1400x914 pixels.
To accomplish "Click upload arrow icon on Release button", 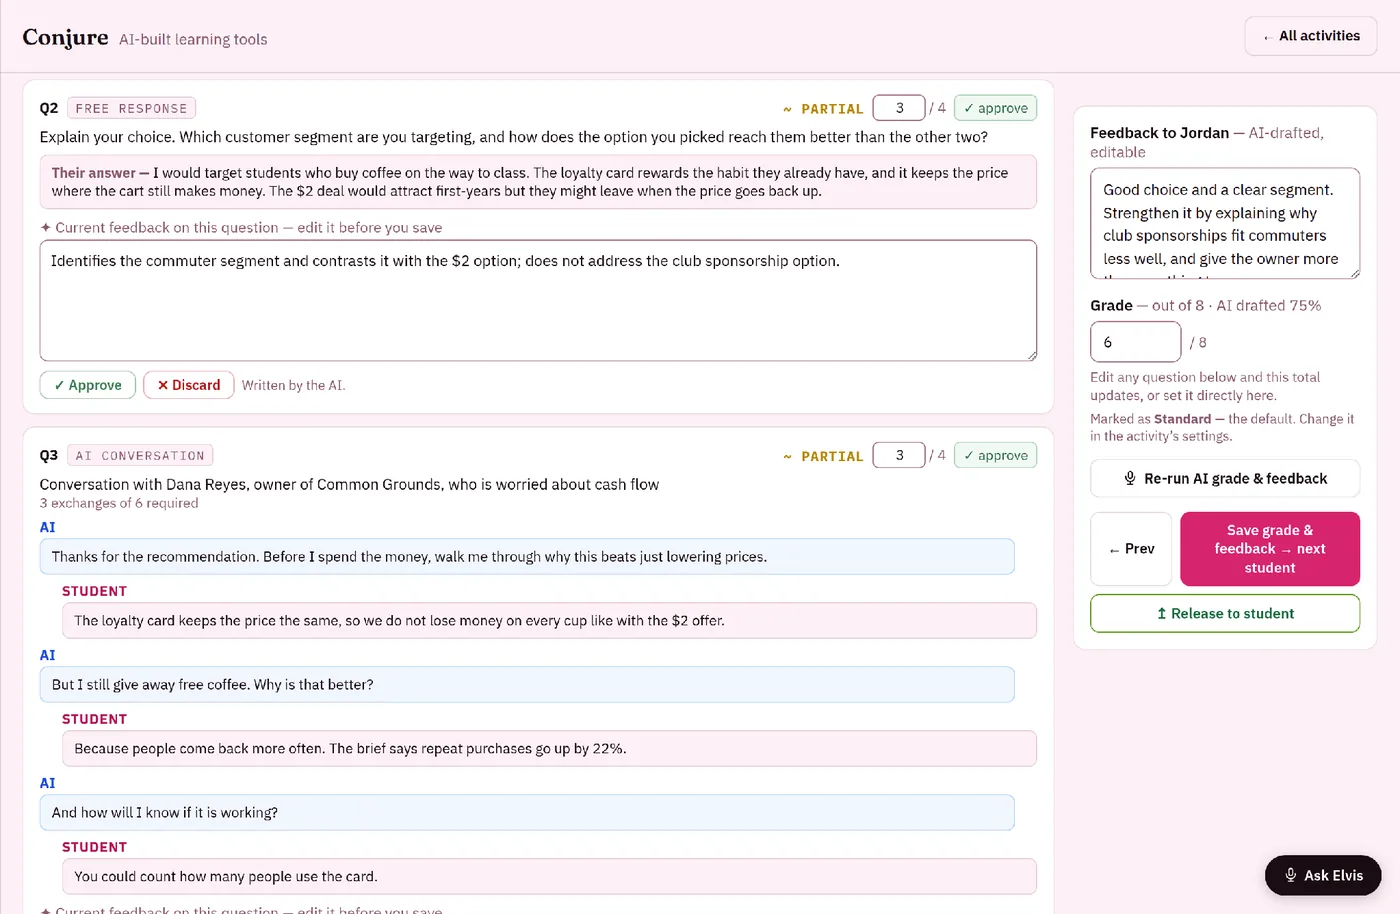I will (1161, 613).
